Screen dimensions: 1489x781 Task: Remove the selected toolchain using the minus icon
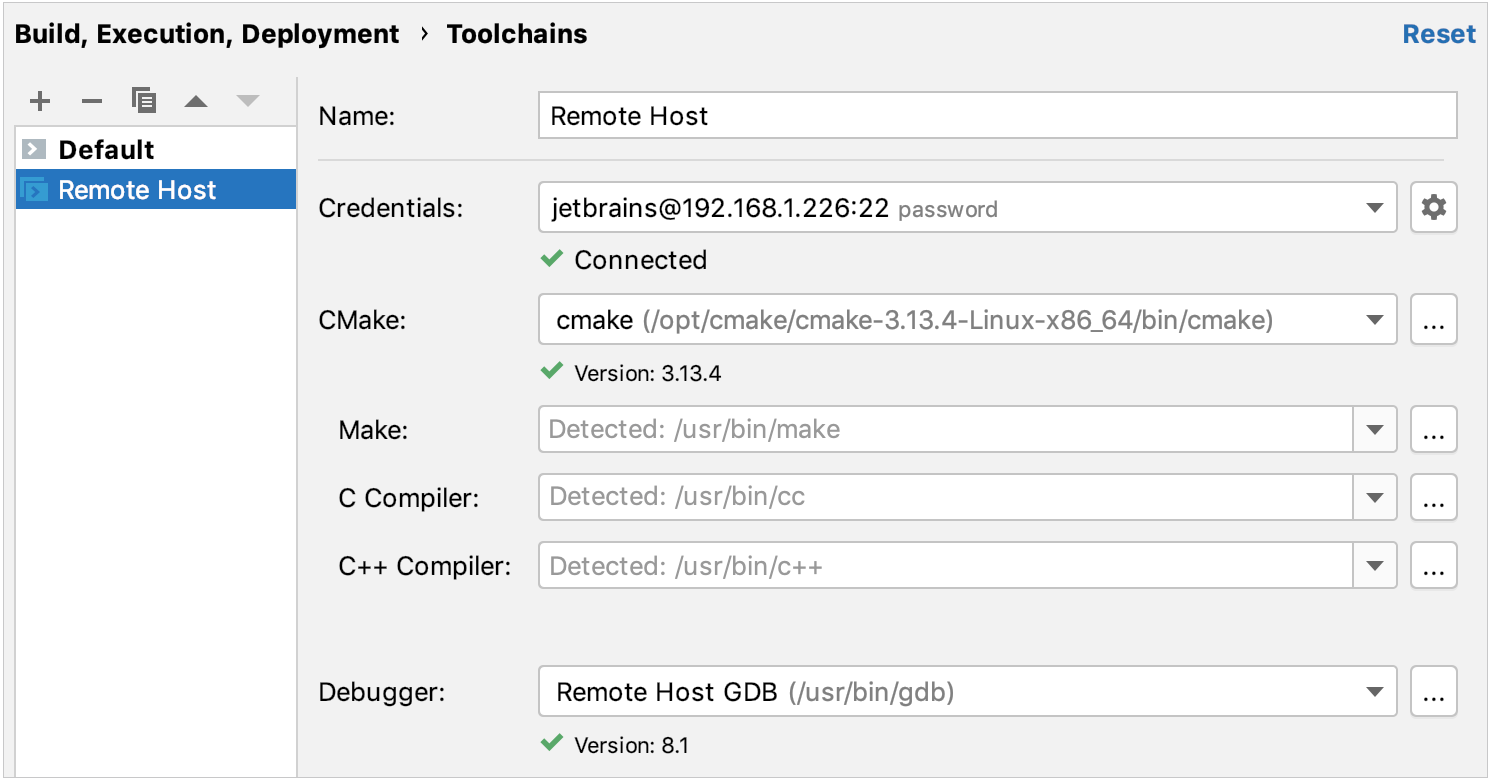[x=92, y=100]
